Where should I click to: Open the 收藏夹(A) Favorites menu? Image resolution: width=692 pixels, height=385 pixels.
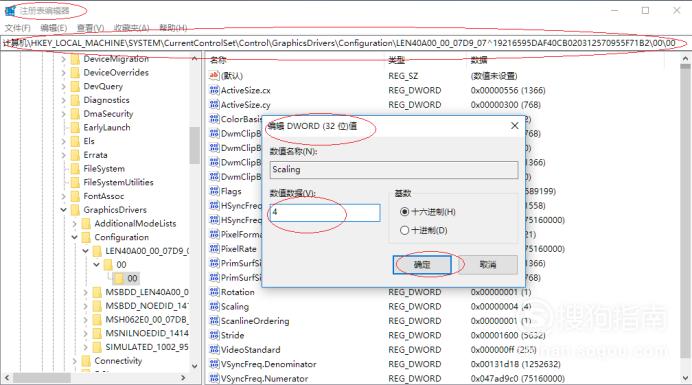click(132, 28)
